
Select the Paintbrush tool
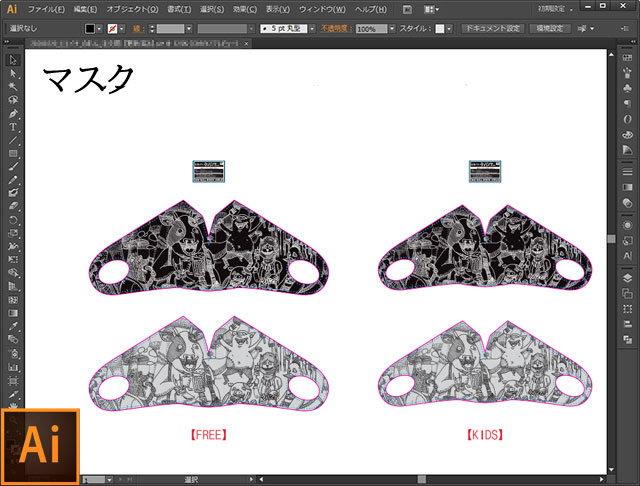tap(13, 166)
